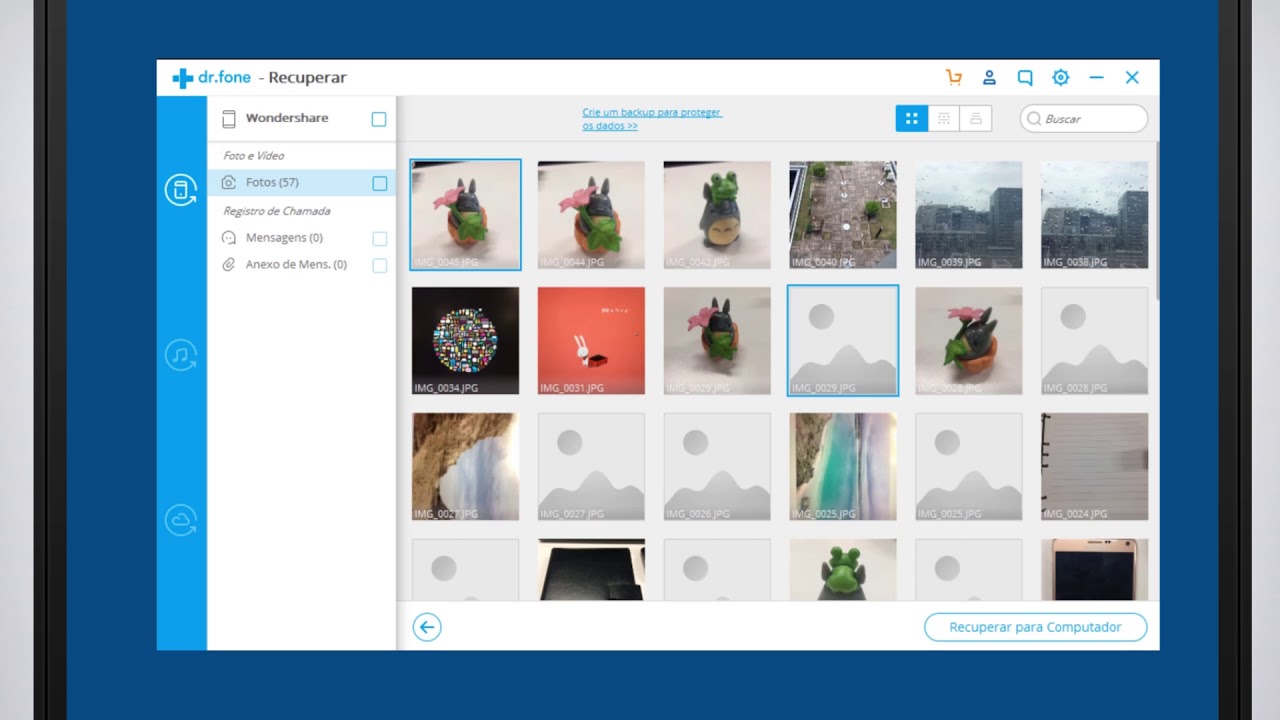
Task: Switch to small thumbnail grid view
Action: [x=943, y=119]
